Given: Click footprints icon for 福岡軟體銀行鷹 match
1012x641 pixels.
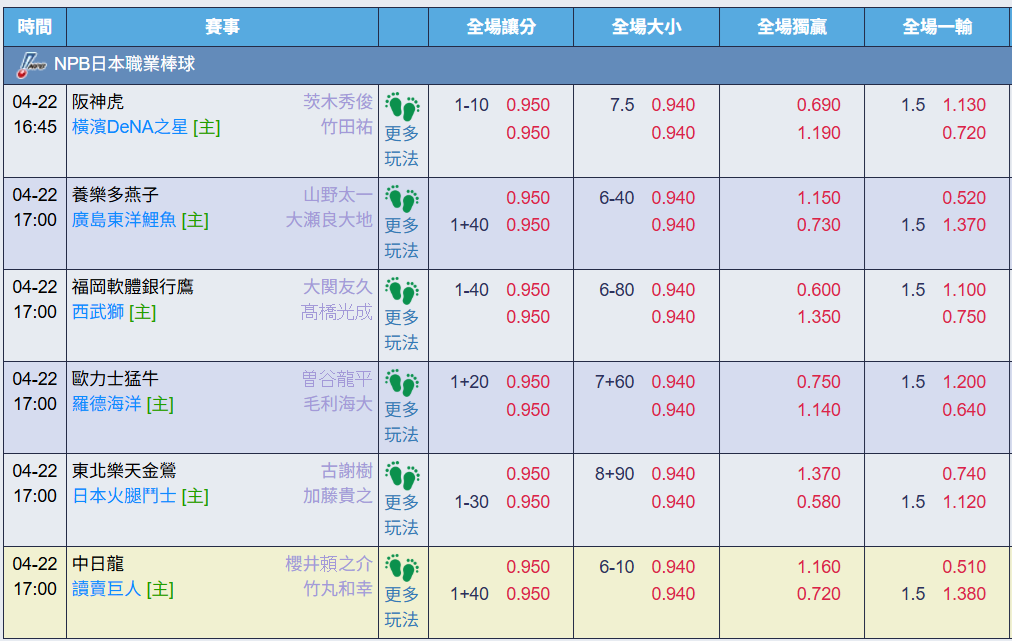Looking at the screenshot, I should pos(402,290).
